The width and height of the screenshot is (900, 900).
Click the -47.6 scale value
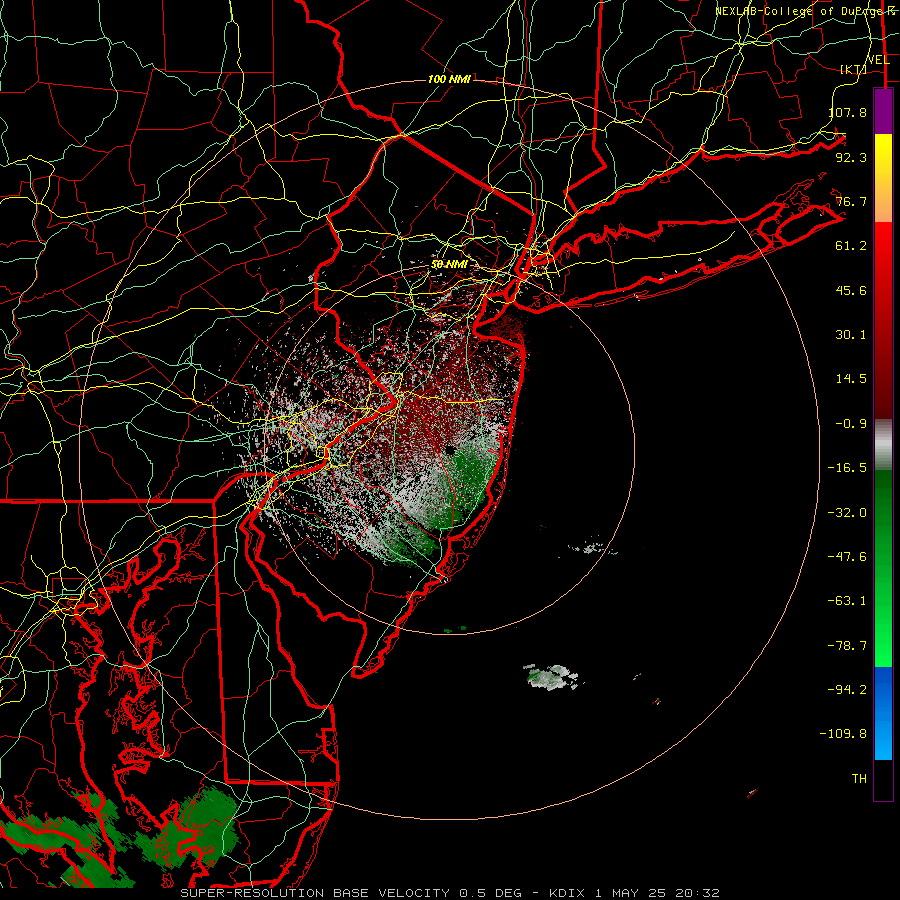(x=847, y=556)
